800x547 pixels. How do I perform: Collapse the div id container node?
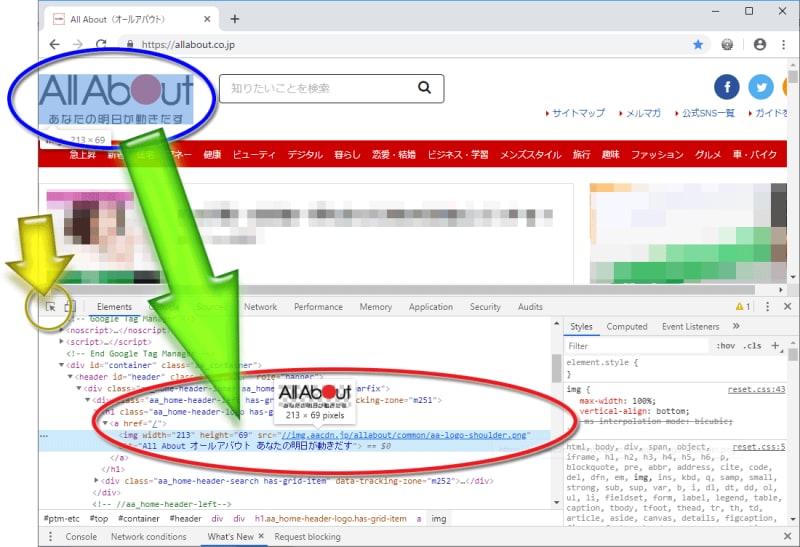tap(61, 365)
